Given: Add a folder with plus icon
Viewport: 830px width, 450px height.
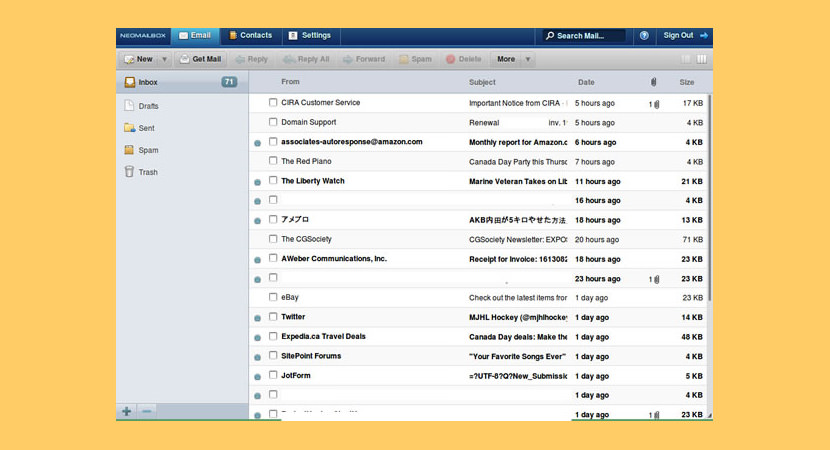Looking at the screenshot, I should (127, 411).
